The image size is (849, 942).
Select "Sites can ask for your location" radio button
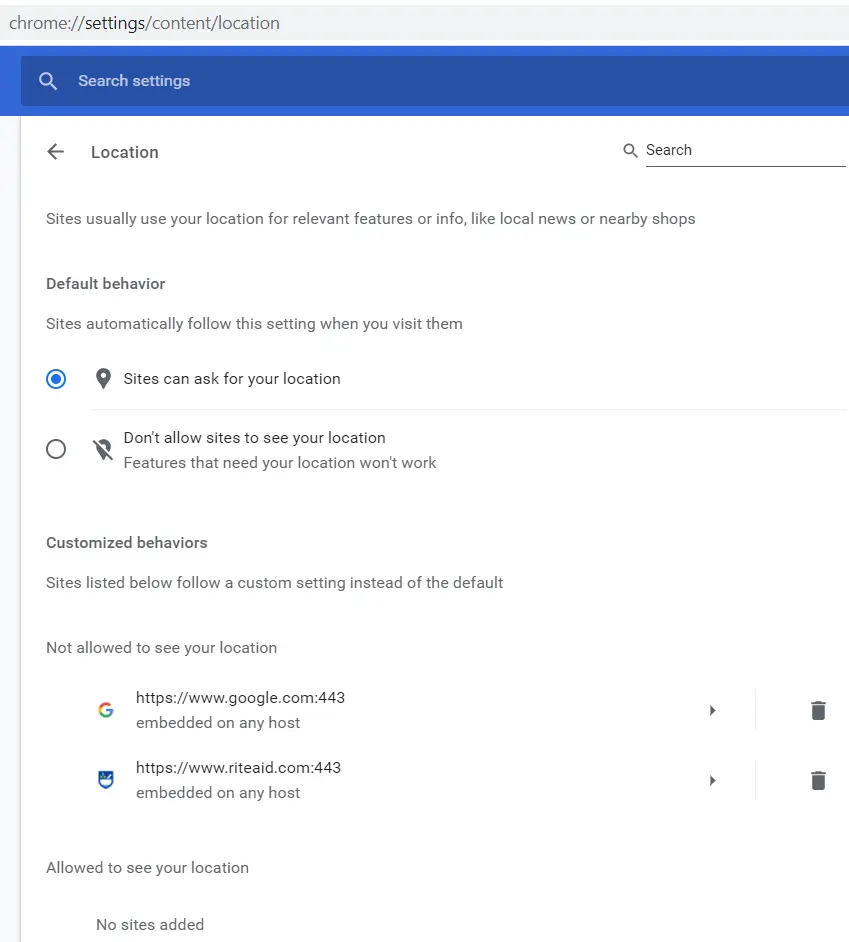56,379
